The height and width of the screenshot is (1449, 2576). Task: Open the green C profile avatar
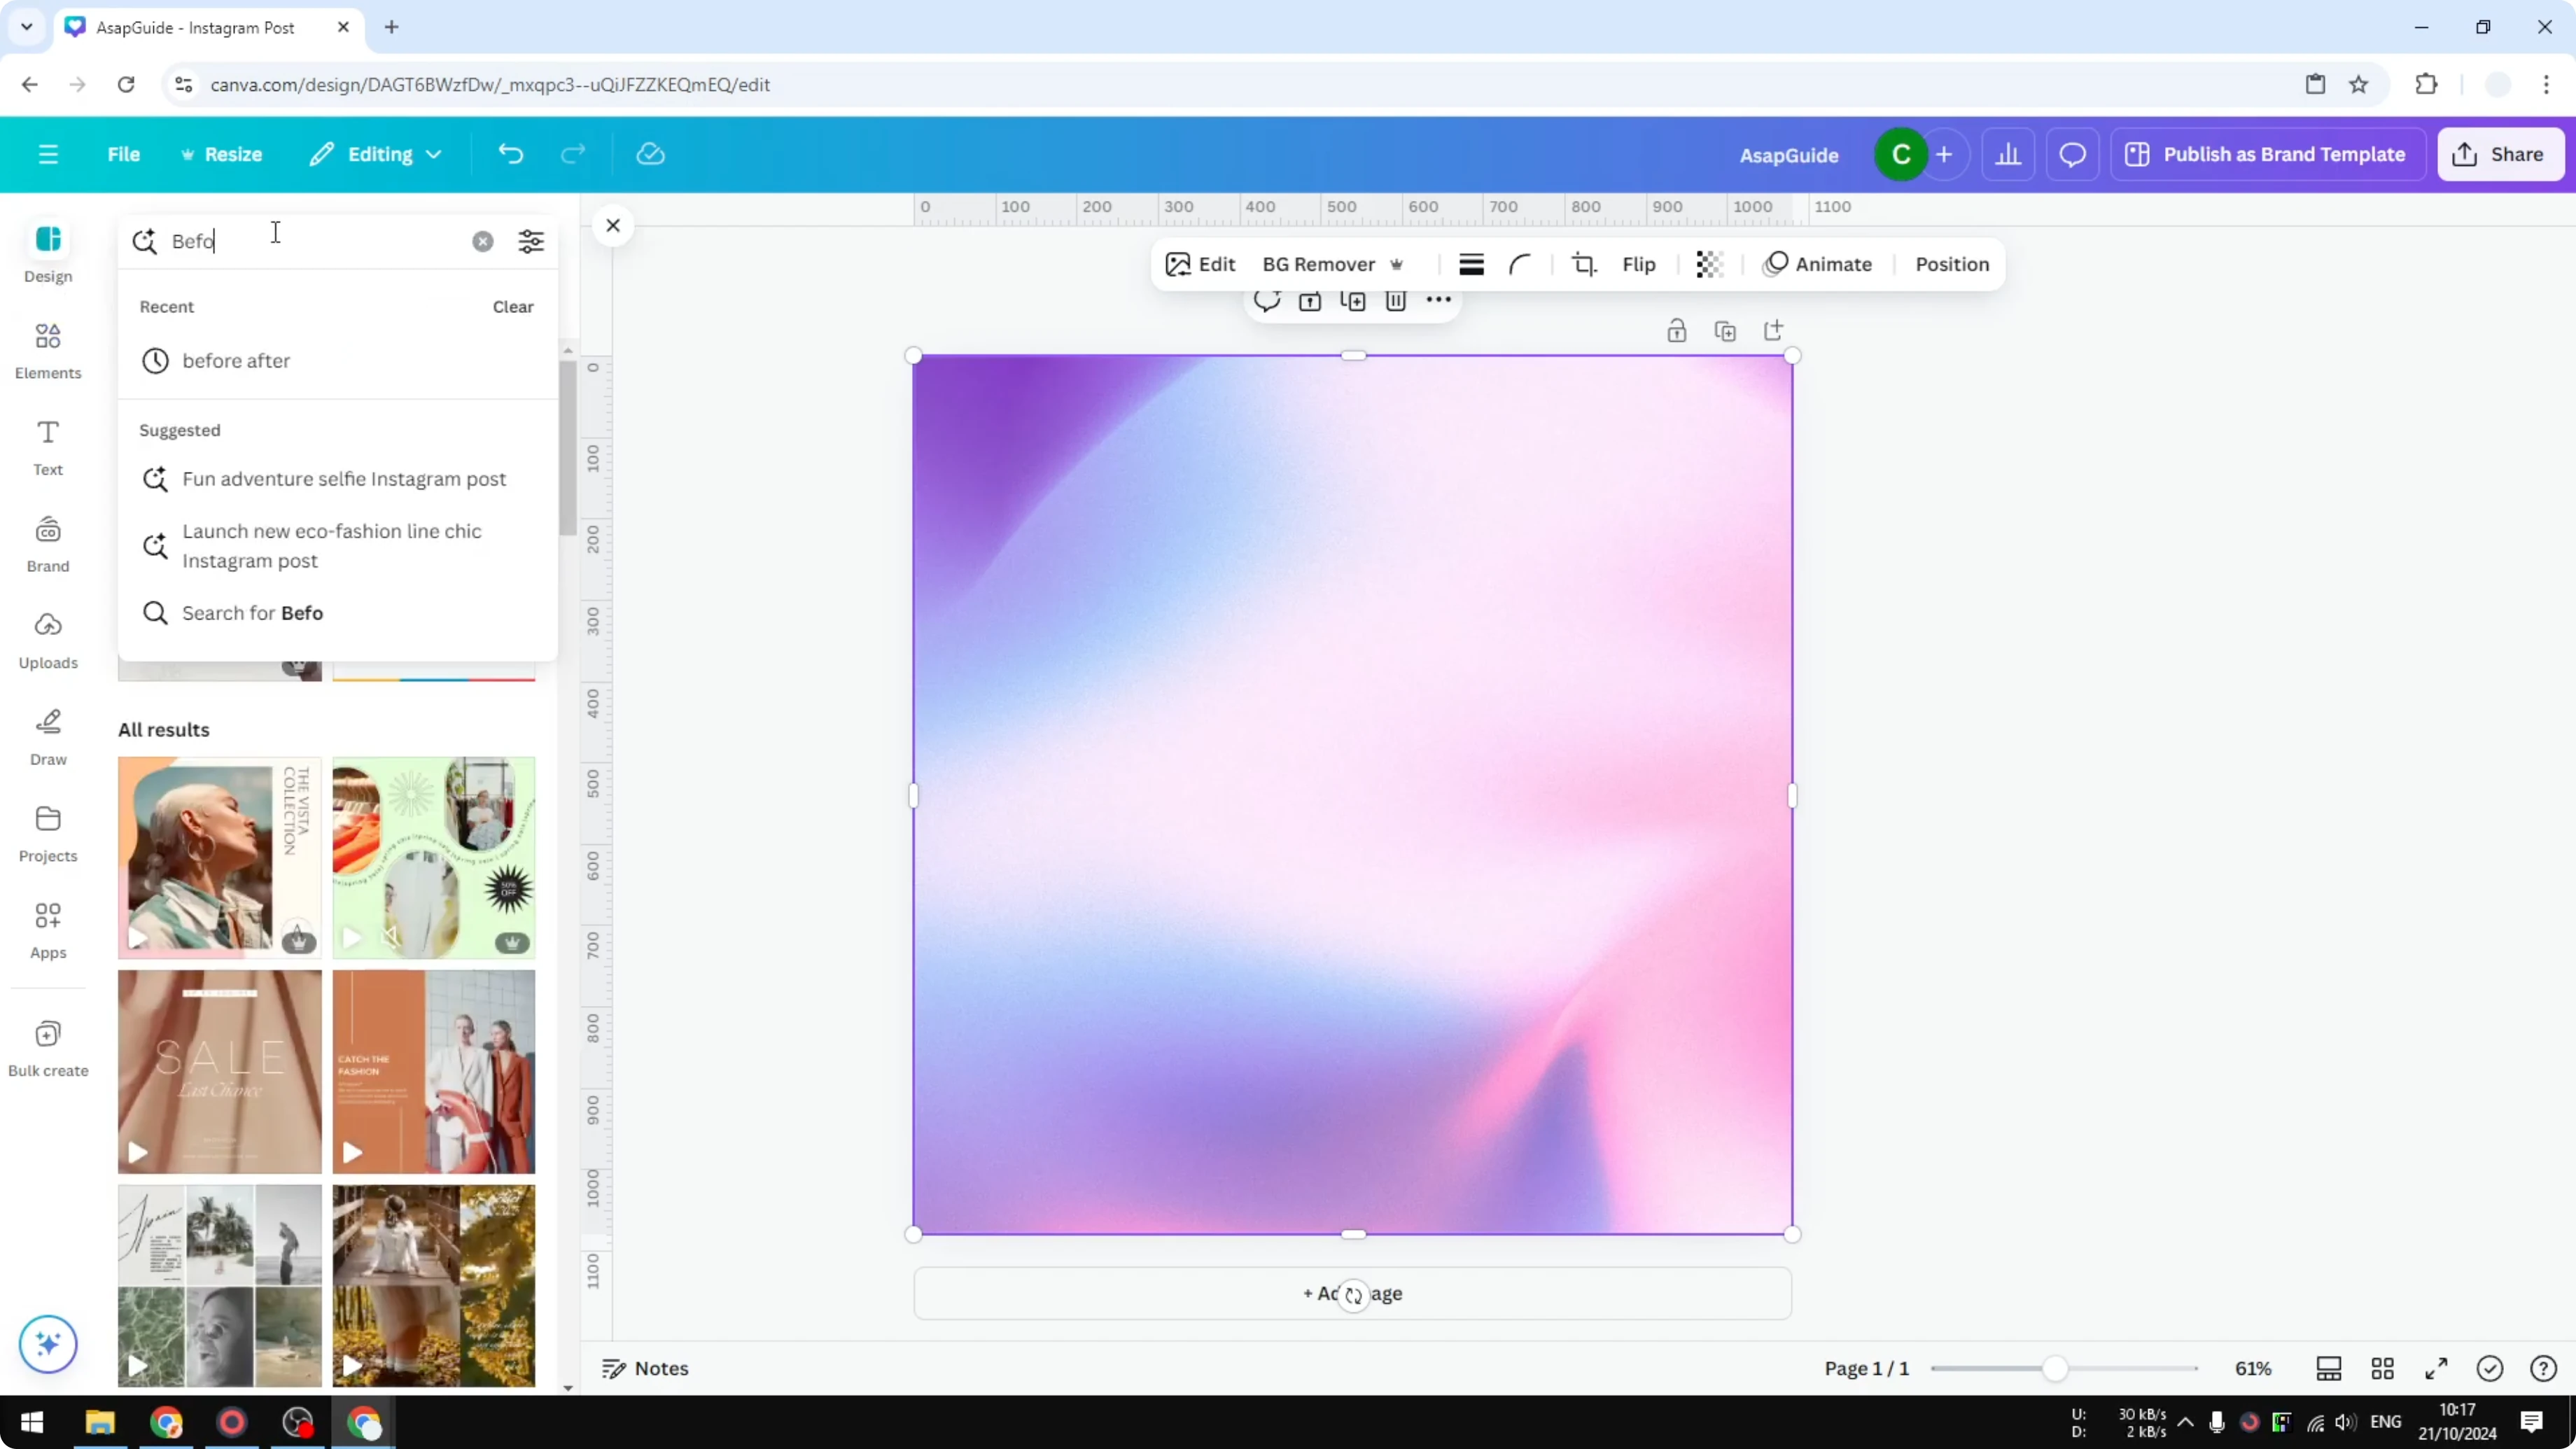point(1901,154)
